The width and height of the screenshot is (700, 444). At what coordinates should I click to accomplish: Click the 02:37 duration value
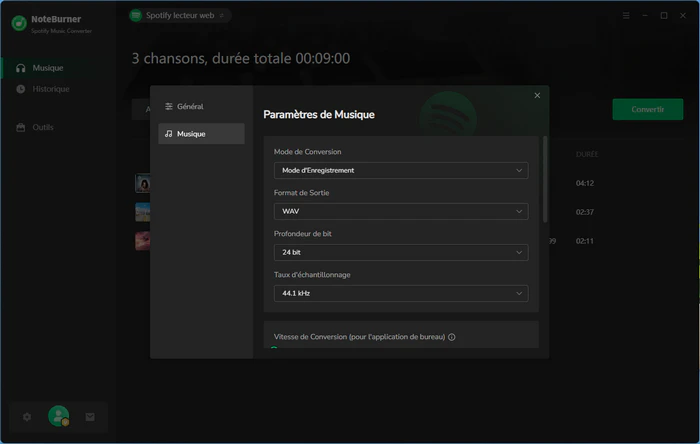(584, 212)
